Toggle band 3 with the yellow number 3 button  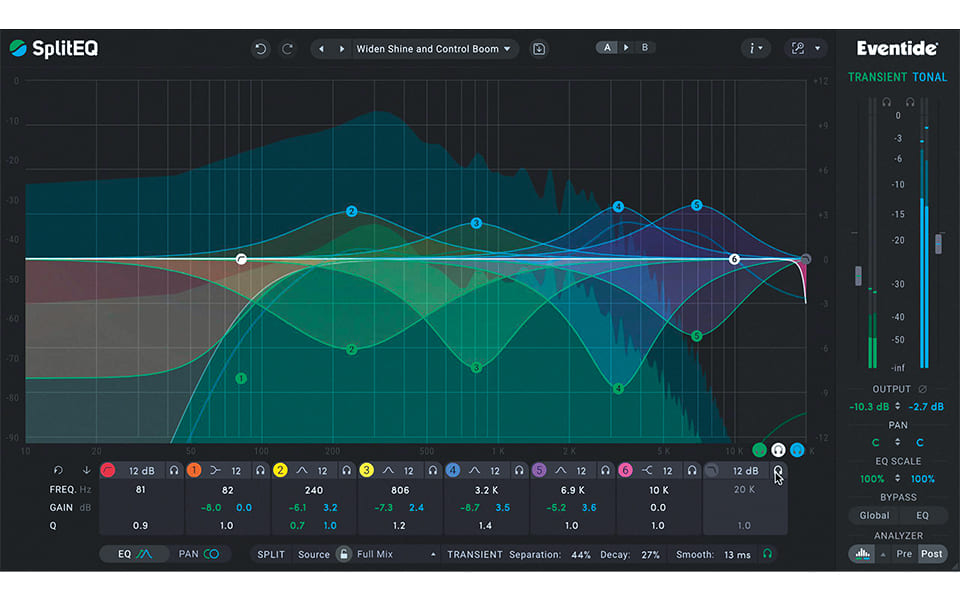pyautogui.click(x=367, y=470)
